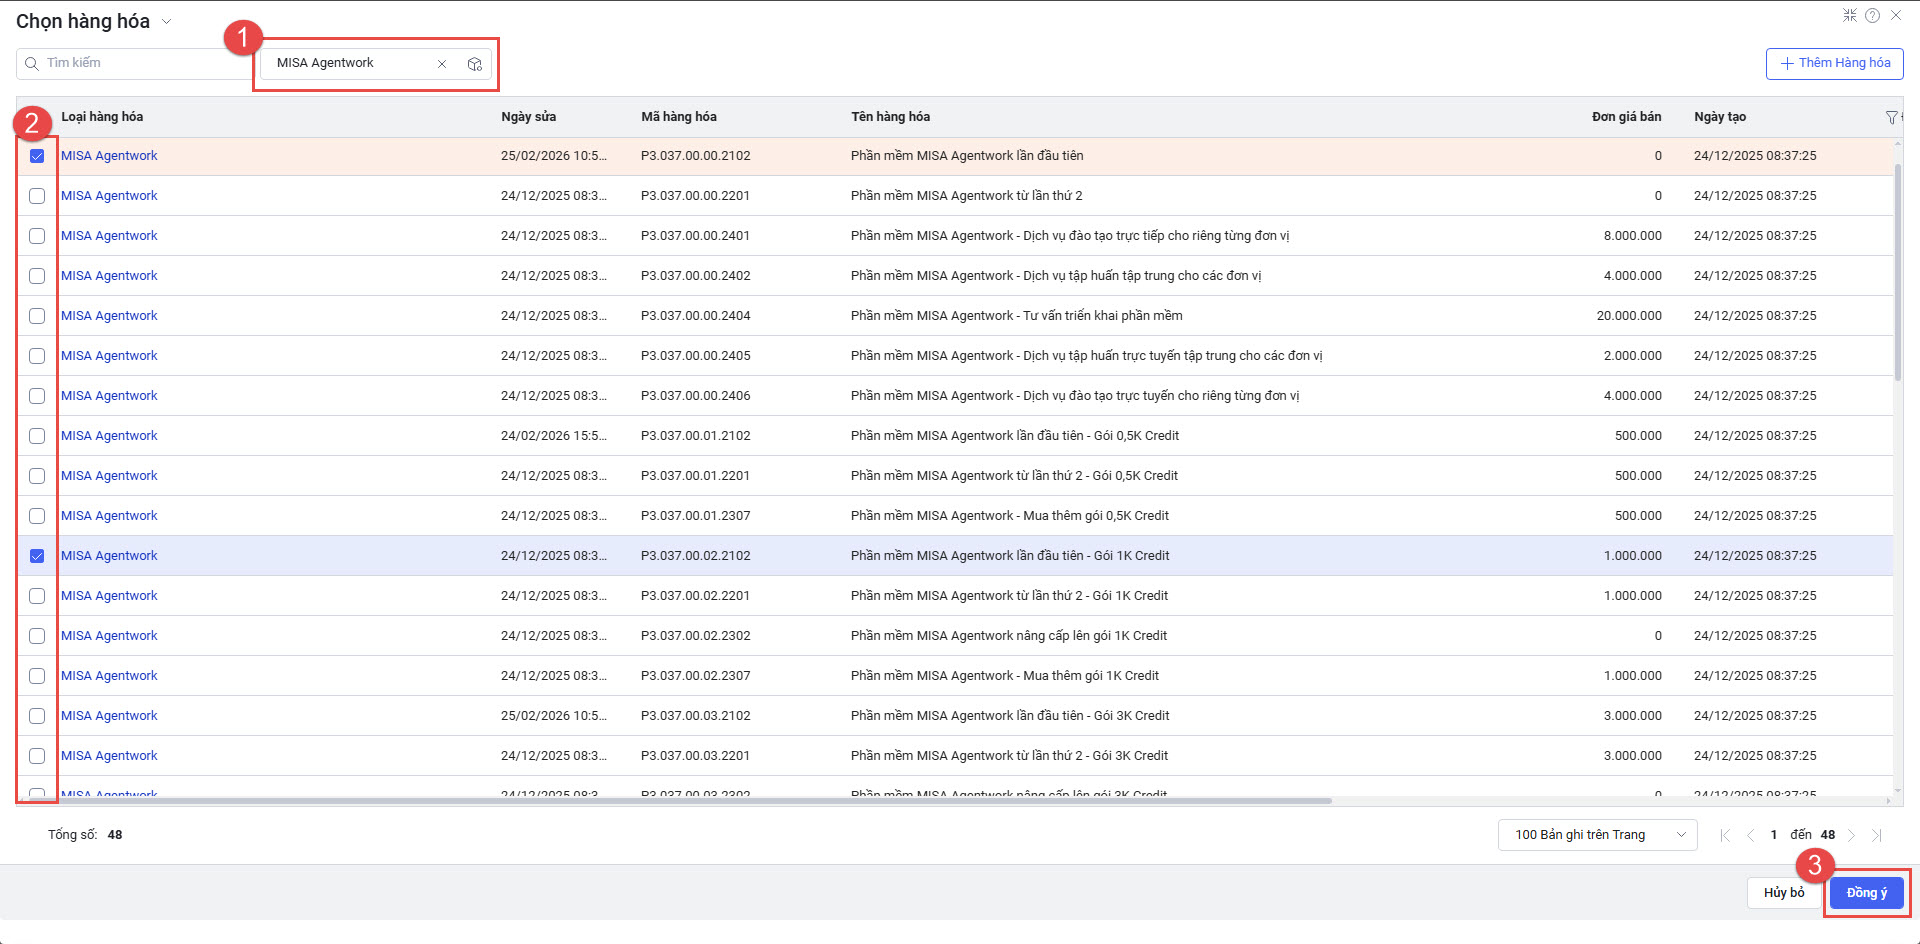Click the collapse/shrink dialog icon
The height and width of the screenshot is (944, 1920).
[x=1850, y=16]
